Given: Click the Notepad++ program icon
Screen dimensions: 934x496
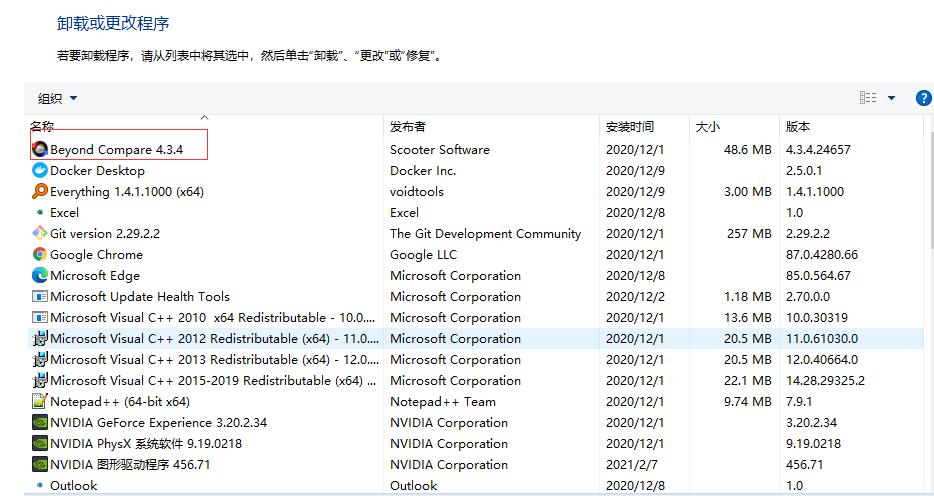Looking at the screenshot, I should pos(40,401).
